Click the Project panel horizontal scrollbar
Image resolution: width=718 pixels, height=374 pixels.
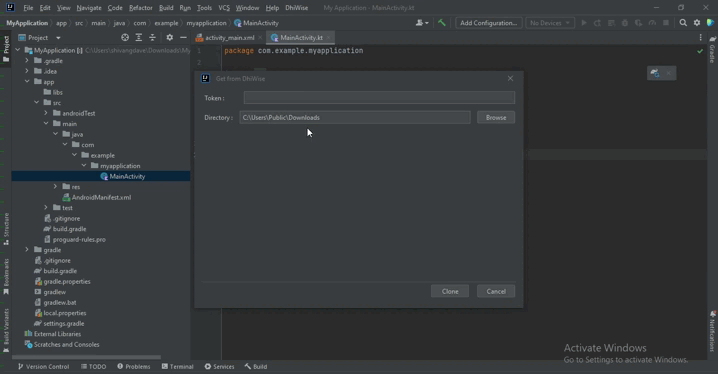click(87, 357)
